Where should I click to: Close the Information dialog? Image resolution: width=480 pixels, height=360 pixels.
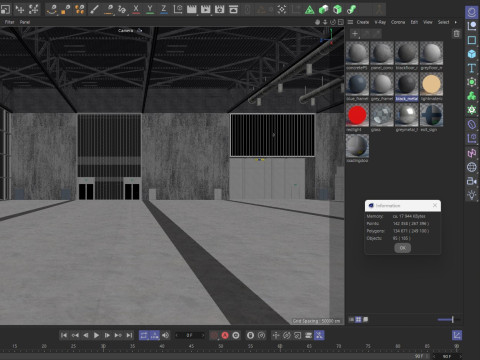[x=435, y=205]
